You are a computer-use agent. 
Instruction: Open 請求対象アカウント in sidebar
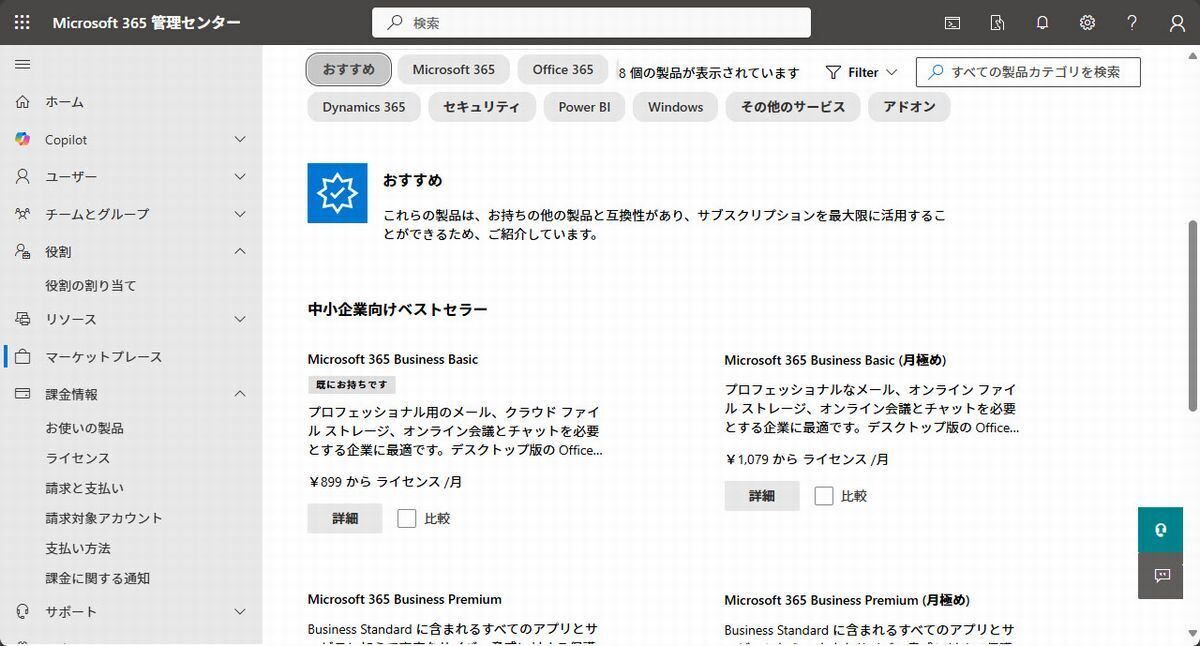[104, 518]
